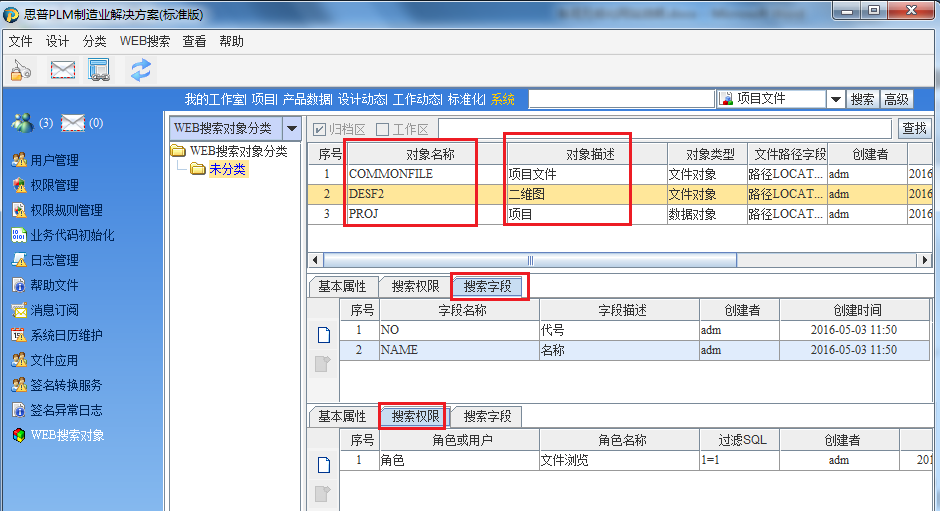
Task: Enable the 工作区 checkbox
Action: click(x=382, y=129)
